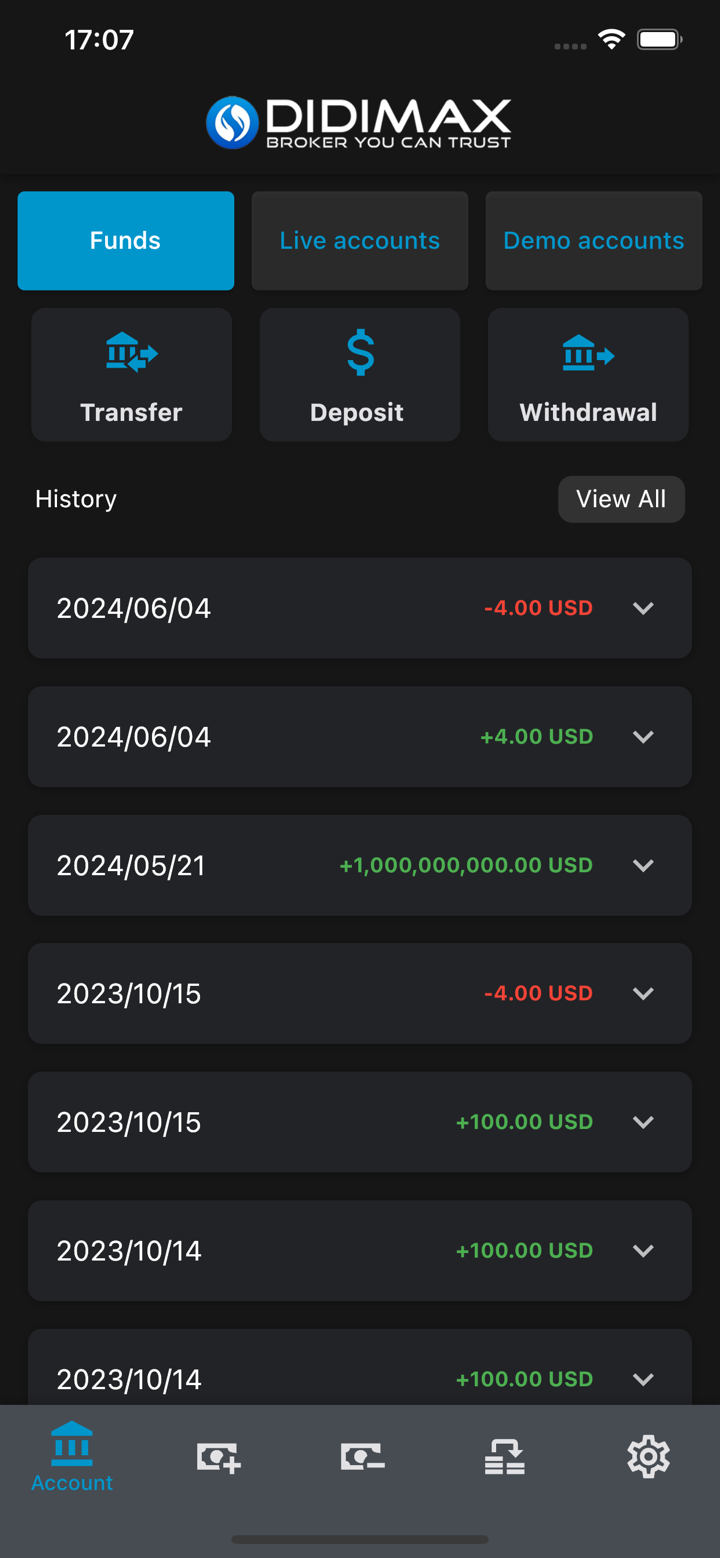
Task: Expand the 2023/10/15 +100.00 USD entry
Action: click(x=643, y=1122)
